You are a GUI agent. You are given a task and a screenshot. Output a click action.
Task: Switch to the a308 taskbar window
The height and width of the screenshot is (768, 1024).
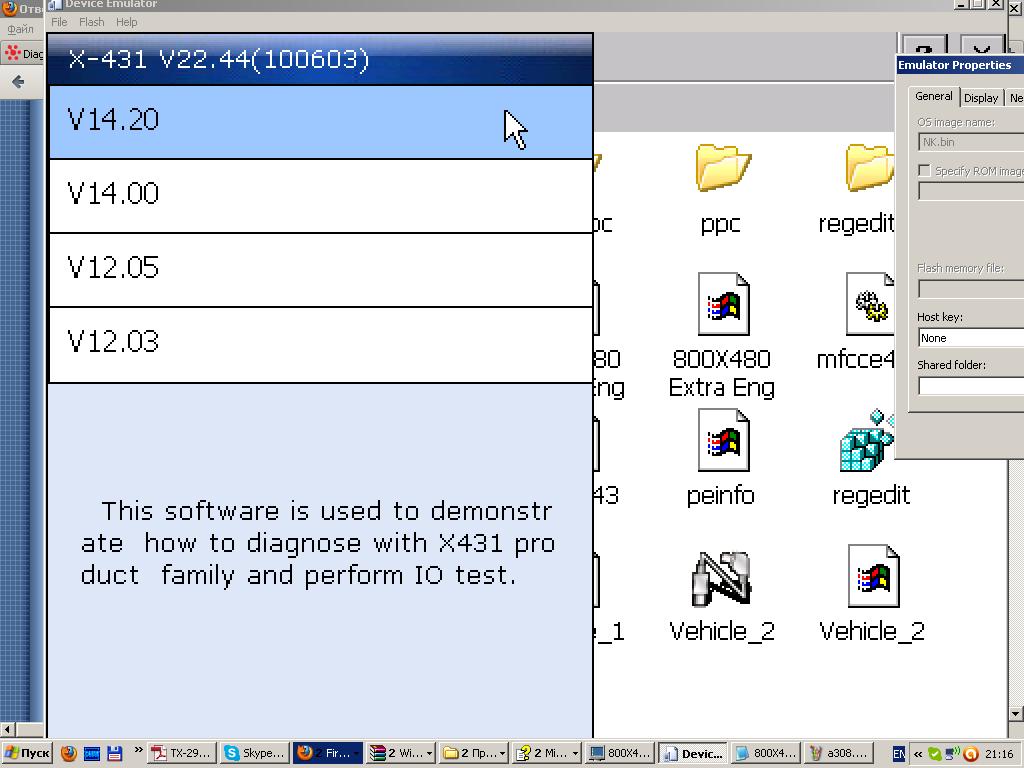coord(839,753)
